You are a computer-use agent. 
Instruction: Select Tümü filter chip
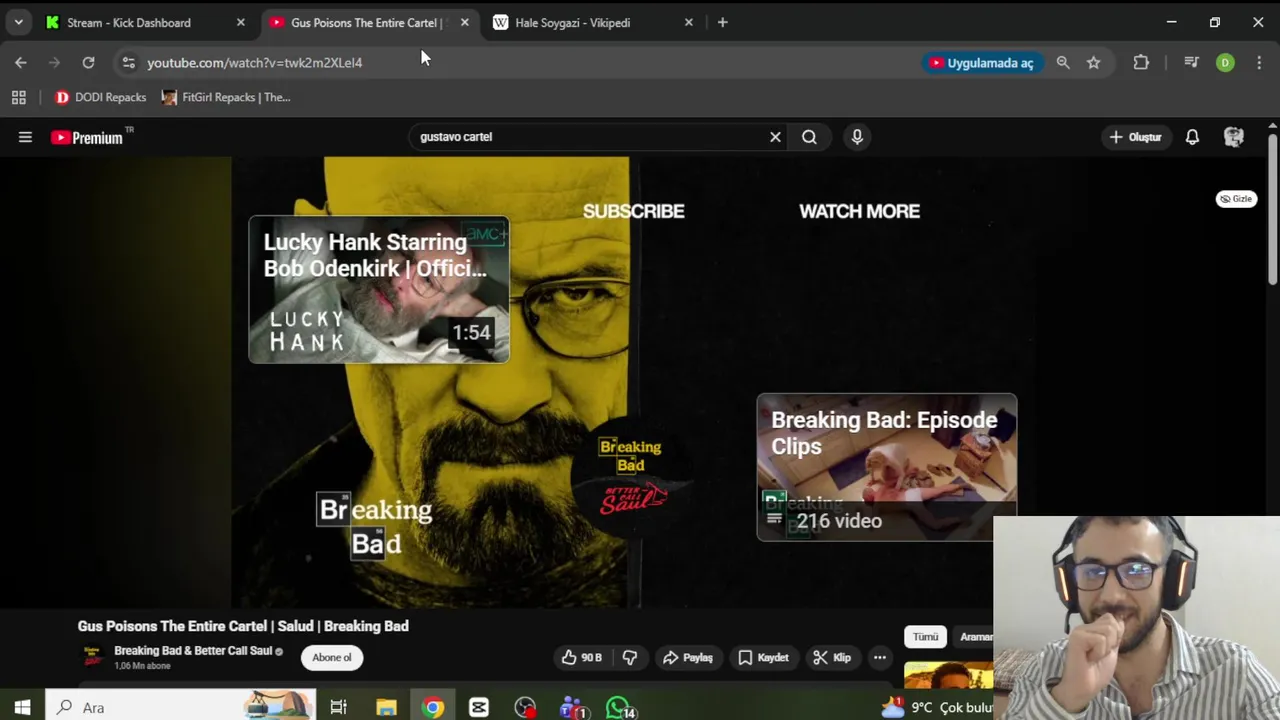[925, 637]
